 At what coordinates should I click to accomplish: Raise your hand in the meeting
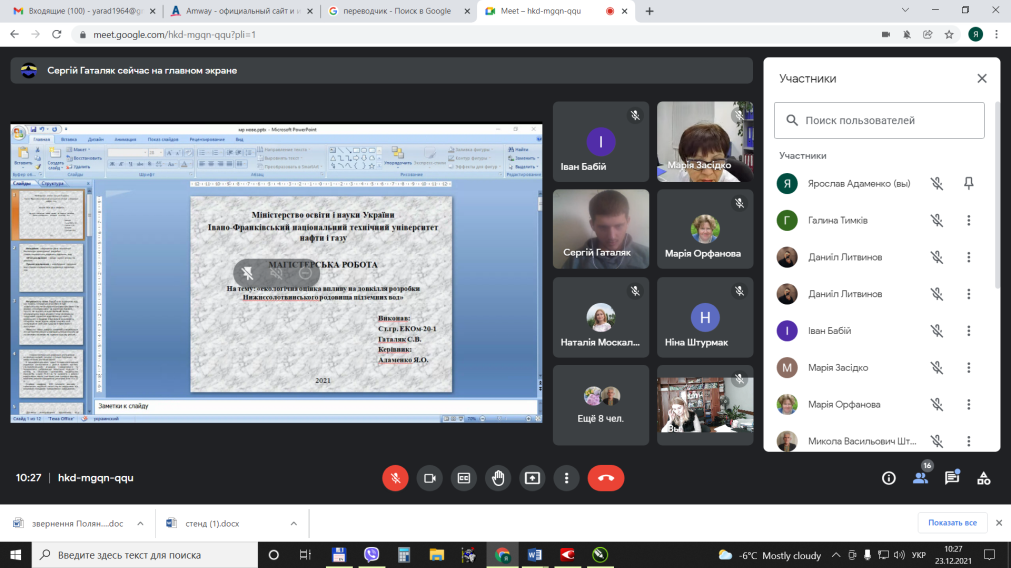click(x=498, y=478)
